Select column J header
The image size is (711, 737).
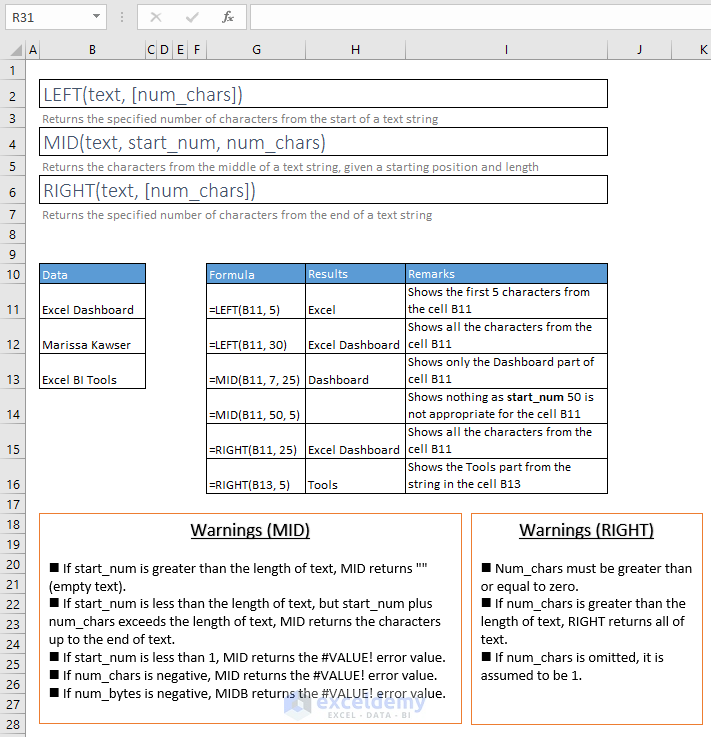click(639, 50)
